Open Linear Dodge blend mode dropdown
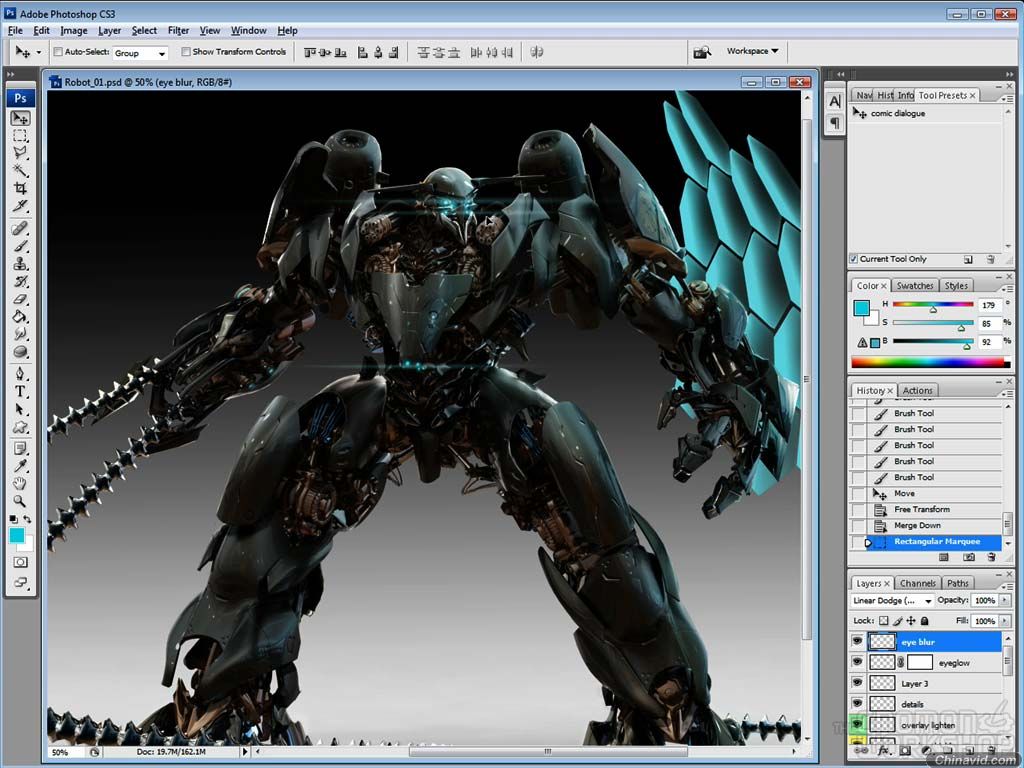1024x768 pixels. pos(892,601)
